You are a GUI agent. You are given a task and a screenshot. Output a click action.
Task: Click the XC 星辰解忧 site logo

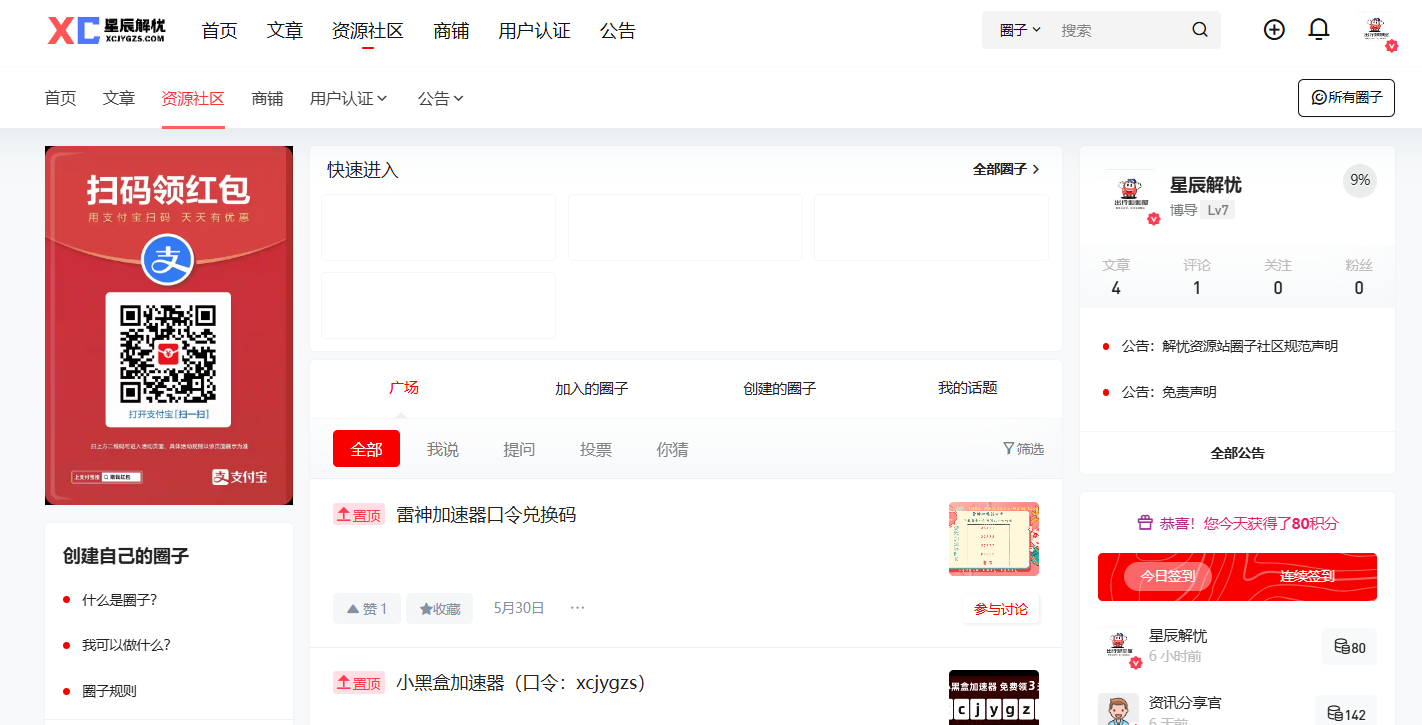[105, 30]
